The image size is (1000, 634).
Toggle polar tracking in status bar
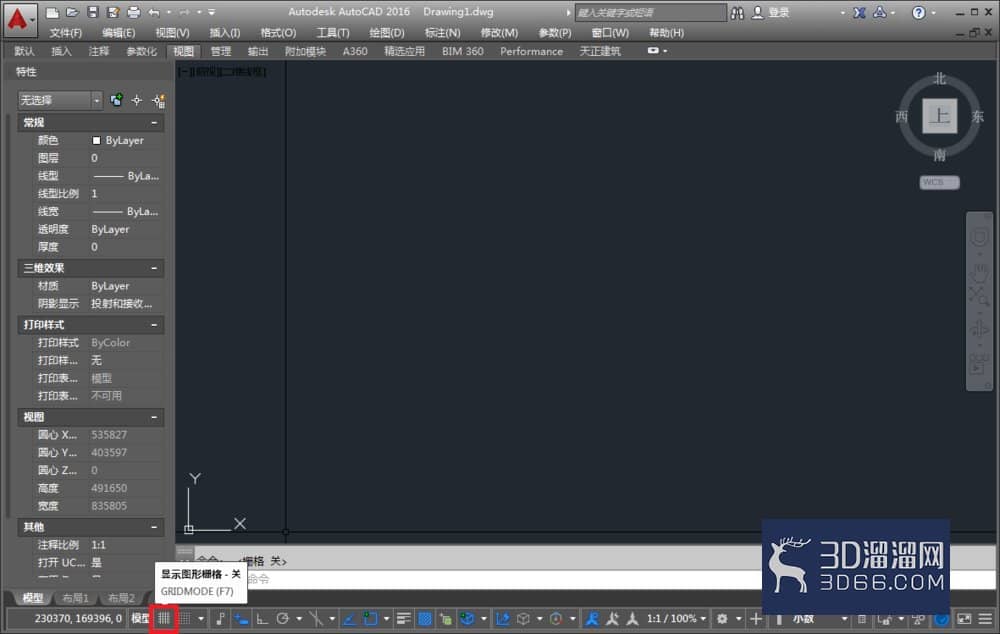[x=283, y=619]
